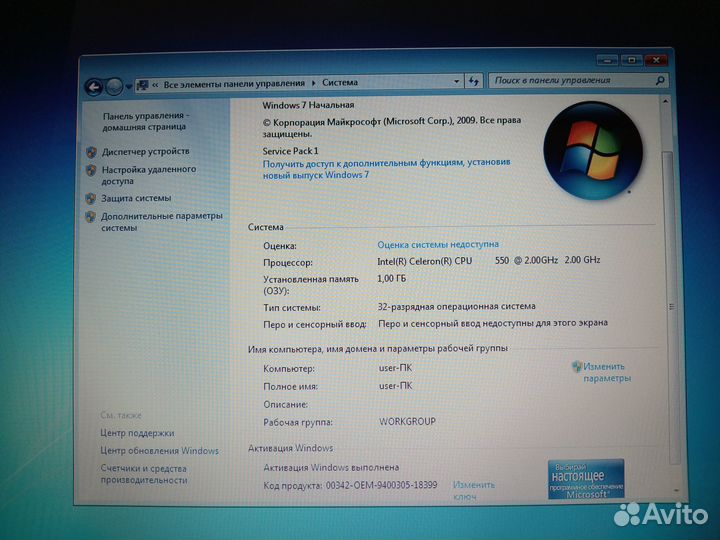Click the genuine Microsoft software badge
Screen dimensions: 720x540
[586, 479]
